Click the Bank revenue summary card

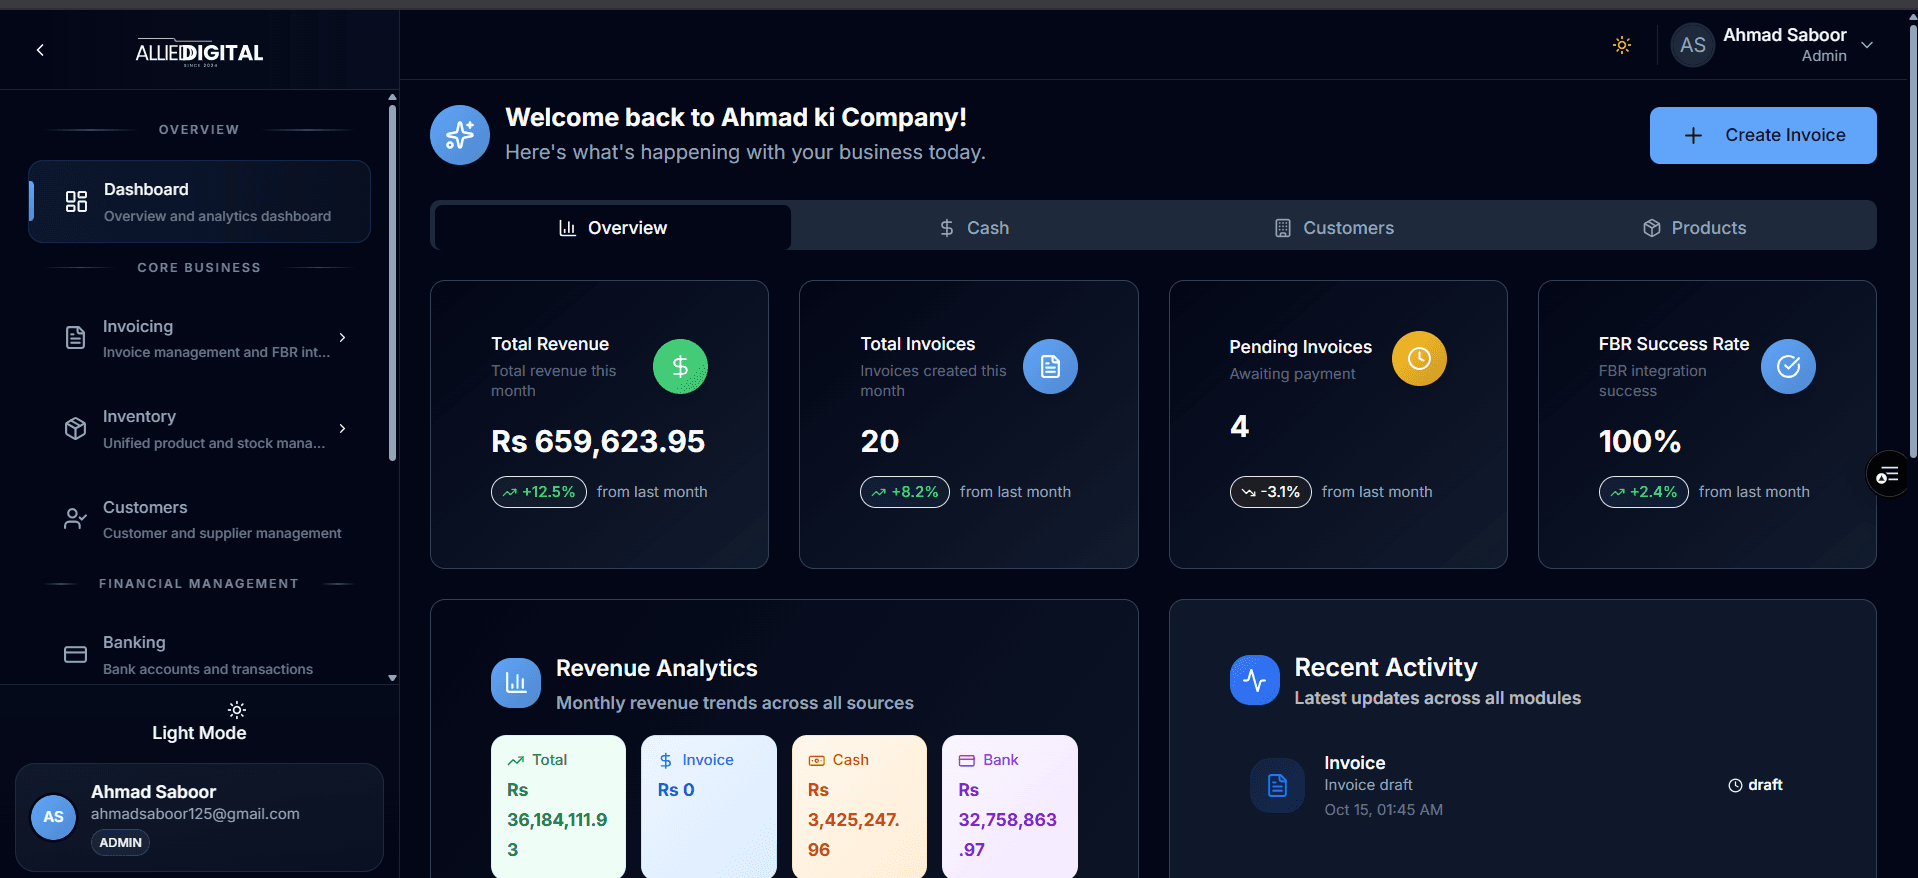[1010, 806]
